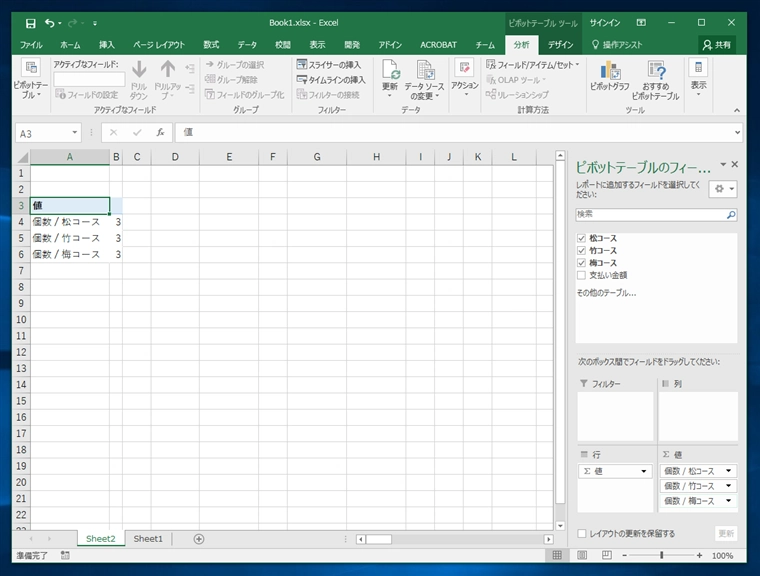Viewport: 760px width, 576px height.
Task: Open 個数 / 松コース value dropdown
Action: click(728, 471)
